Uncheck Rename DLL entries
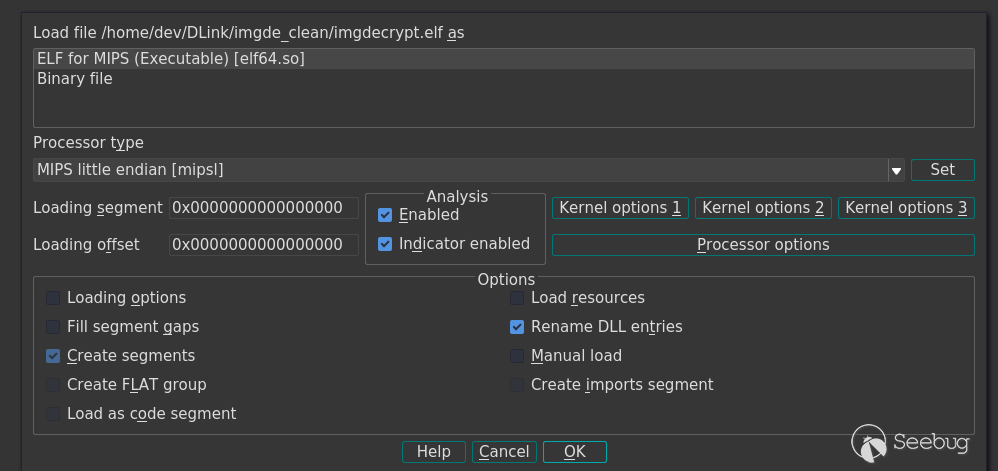The image size is (998, 471). pos(517,327)
